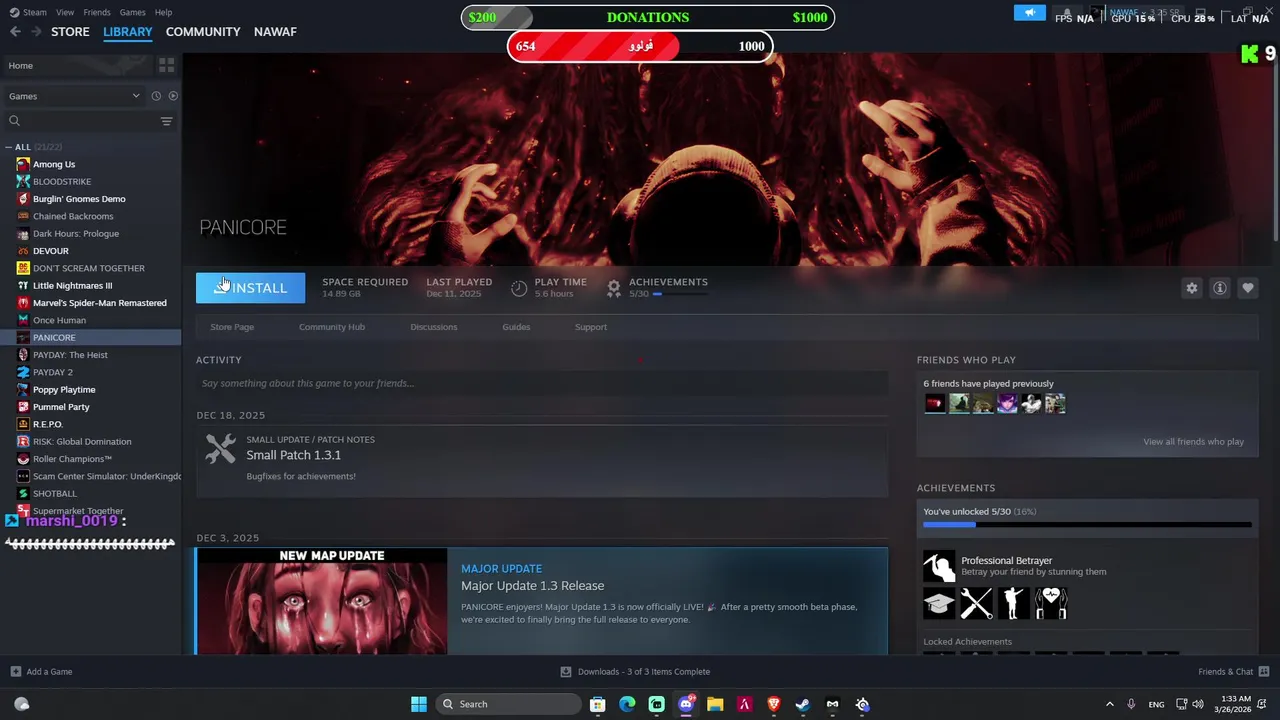Click the header ACHIEVEMENTS 5/30 progress bar
This screenshot has width=1280, height=720.
coord(680,294)
